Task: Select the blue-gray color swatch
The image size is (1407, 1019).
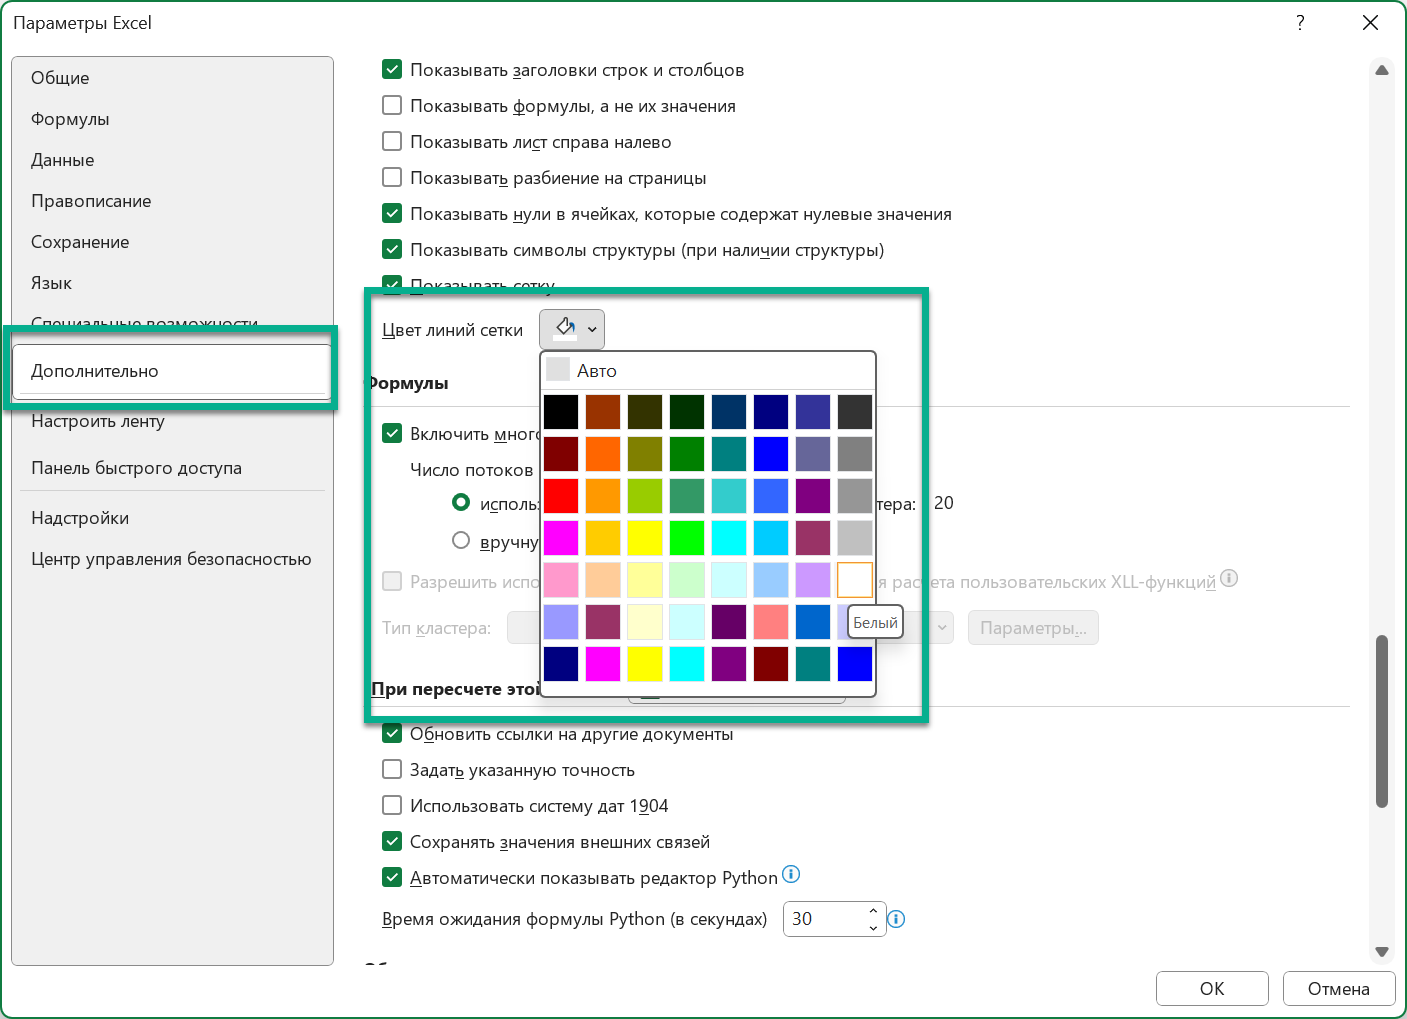Action: [x=813, y=454]
